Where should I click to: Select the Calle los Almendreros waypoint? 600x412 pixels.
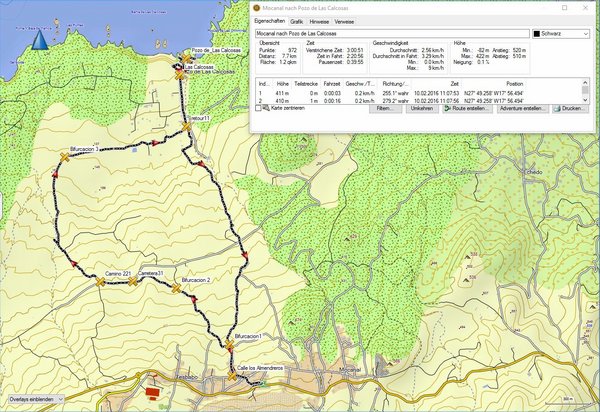tap(231, 377)
